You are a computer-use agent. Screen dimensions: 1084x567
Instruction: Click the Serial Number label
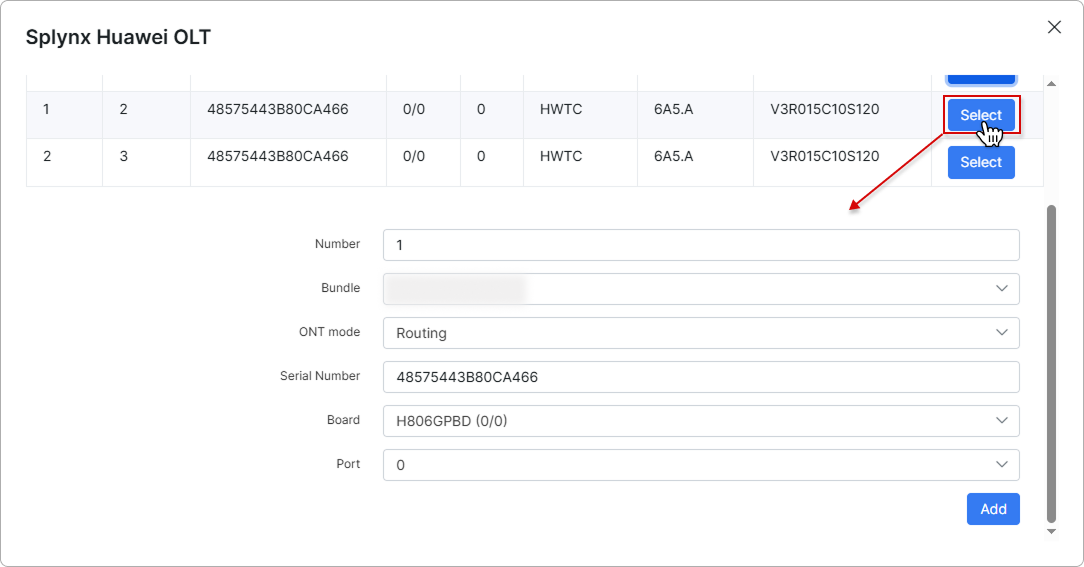click(x=319, y=376)
